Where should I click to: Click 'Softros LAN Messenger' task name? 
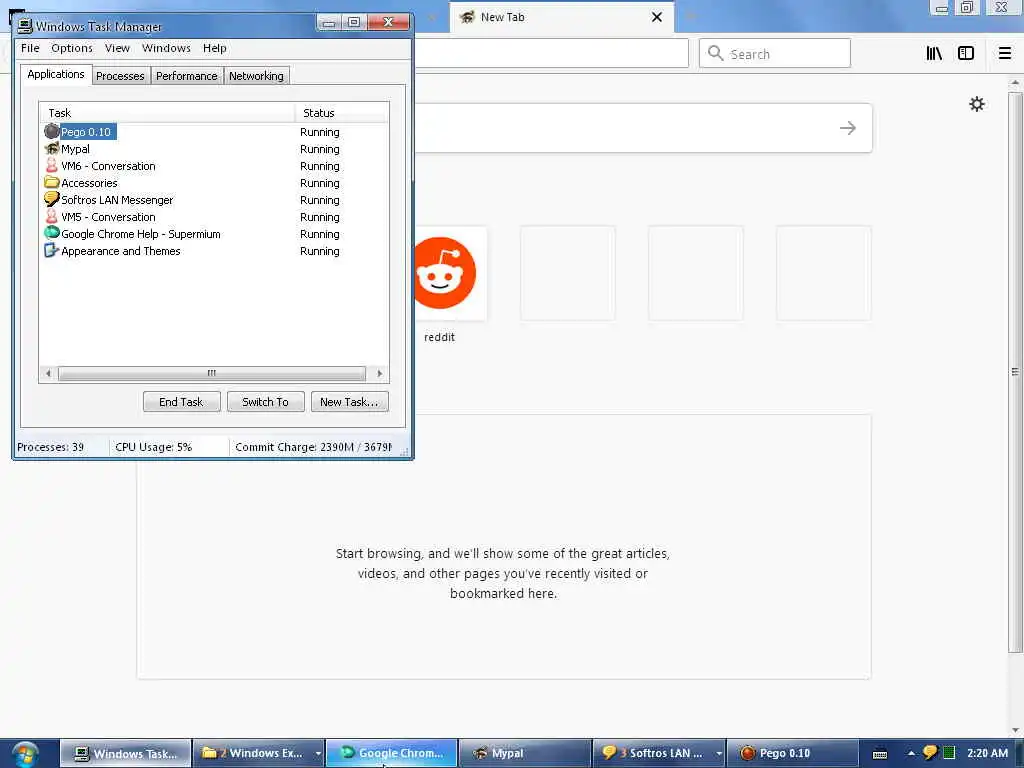[x=118, y=200]
